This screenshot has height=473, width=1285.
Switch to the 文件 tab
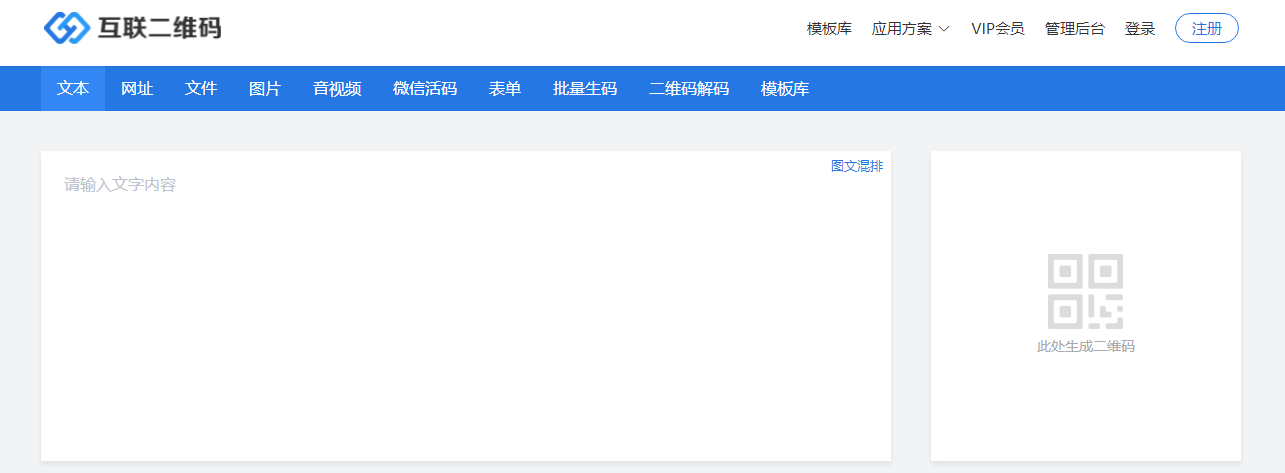tap(201, 89)
